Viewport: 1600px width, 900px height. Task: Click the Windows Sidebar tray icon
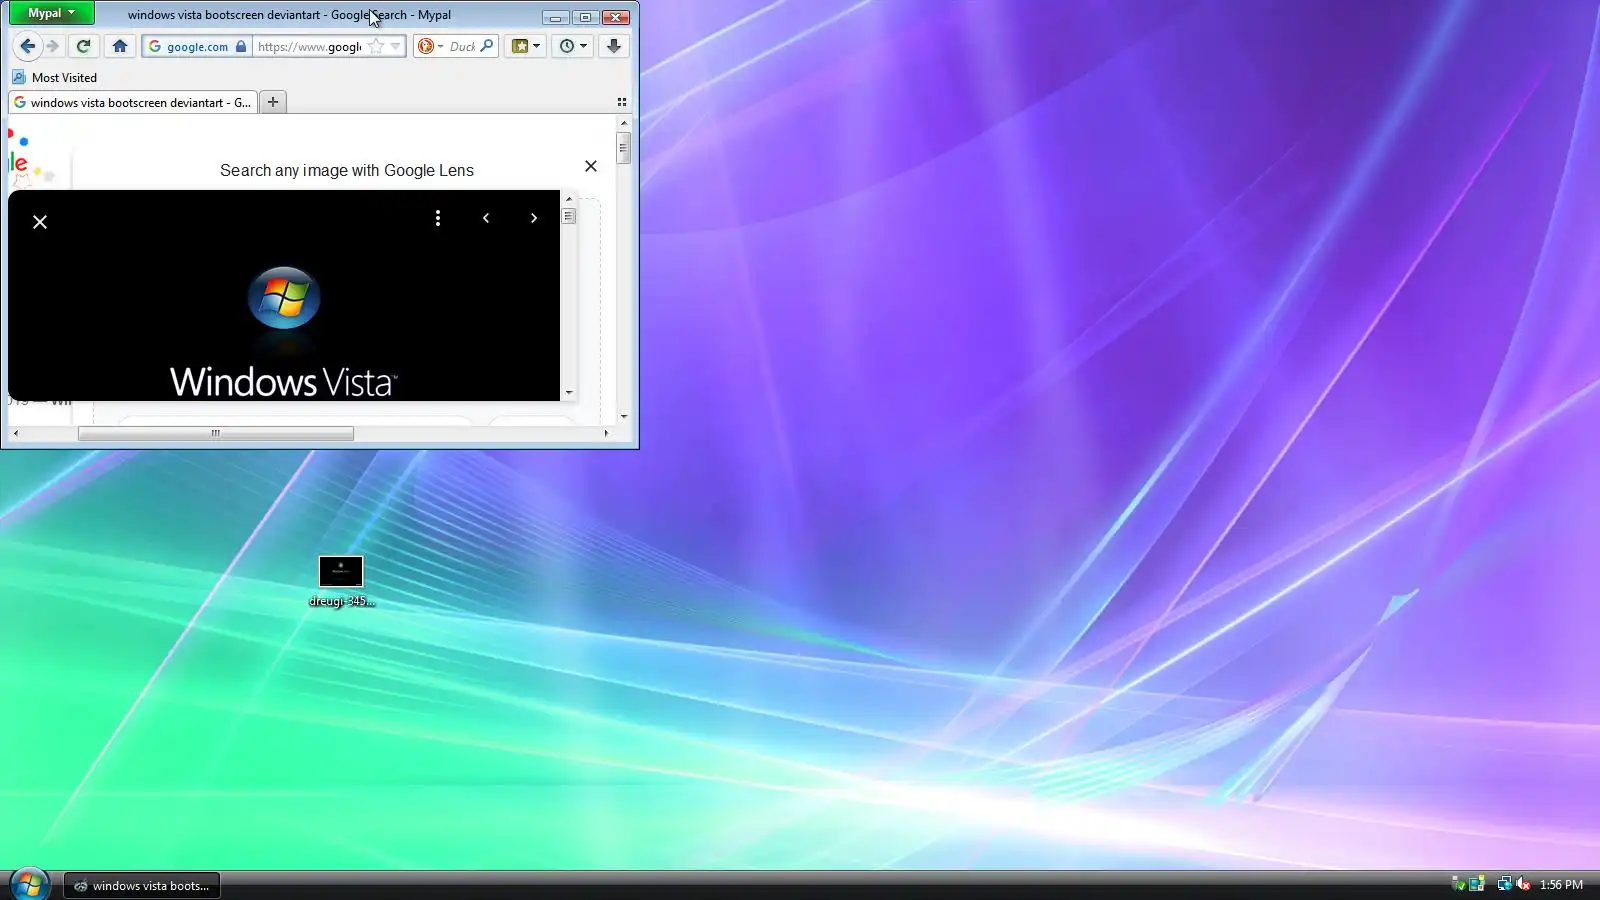point(1477,884)
